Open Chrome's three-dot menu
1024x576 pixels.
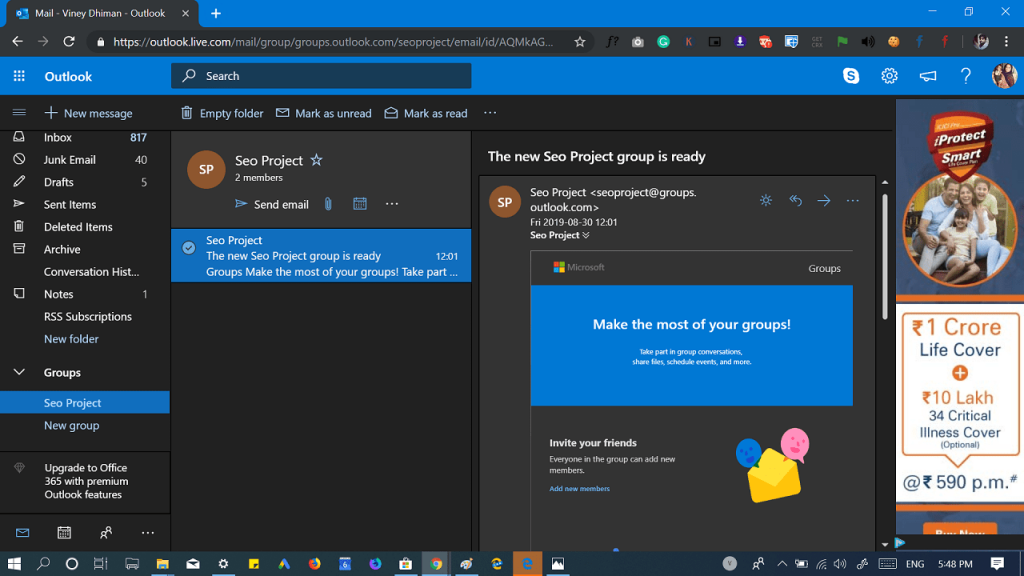coord(1006,42)
